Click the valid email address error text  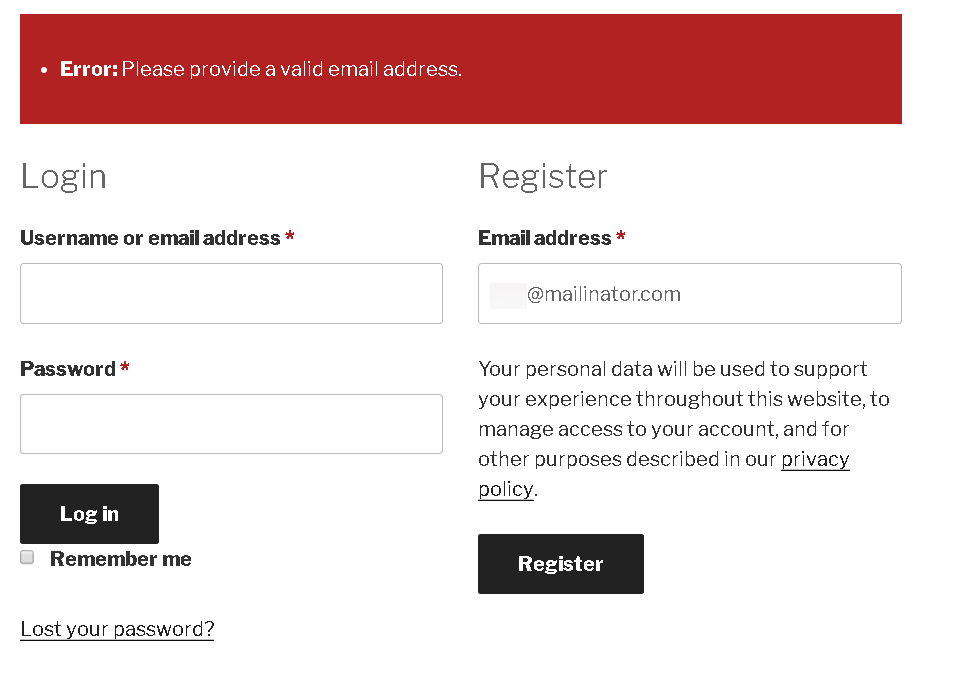tap(292, 69)
